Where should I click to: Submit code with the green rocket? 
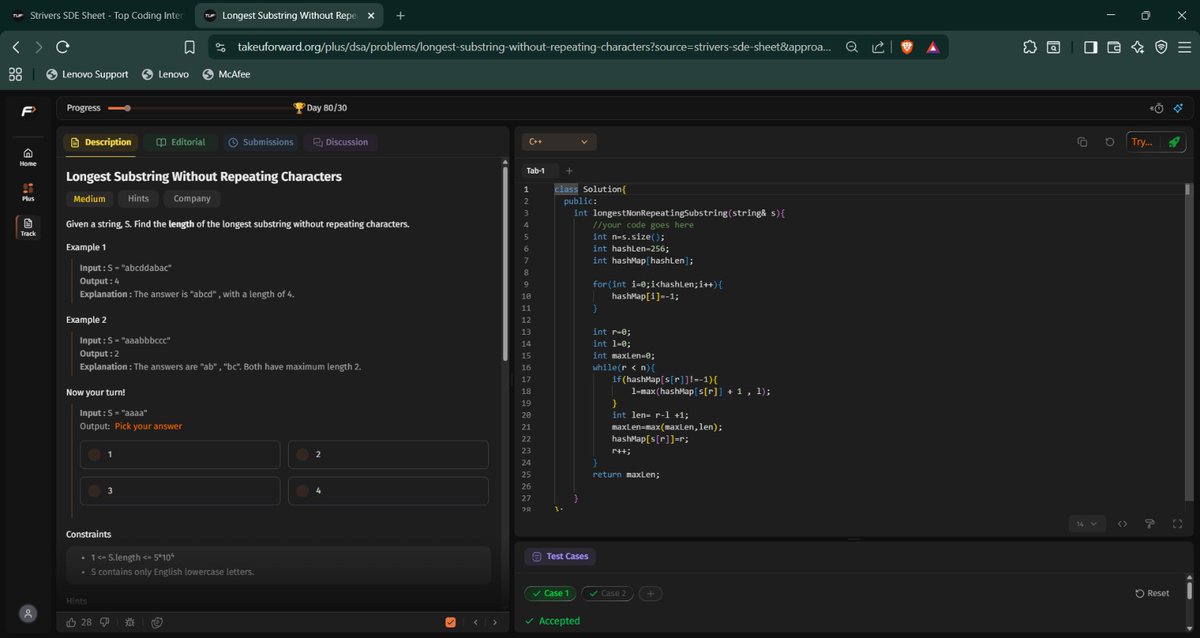(x=1174, y=142)
